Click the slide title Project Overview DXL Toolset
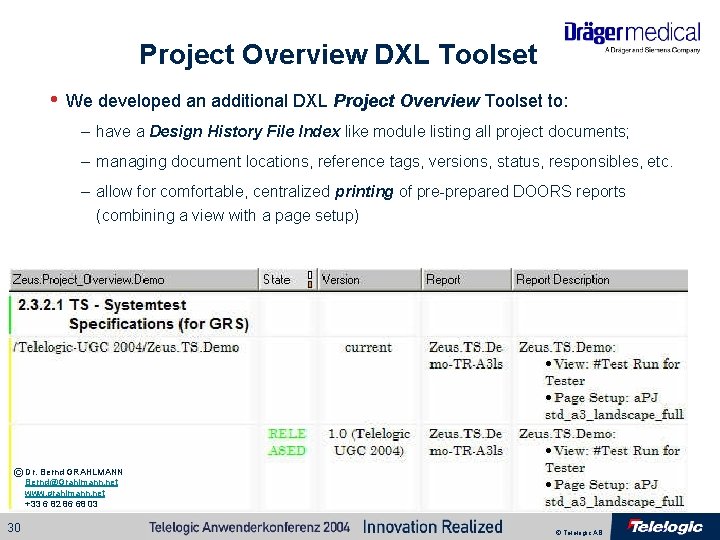The width and height of the screenshot is (720, 540). 338,54
